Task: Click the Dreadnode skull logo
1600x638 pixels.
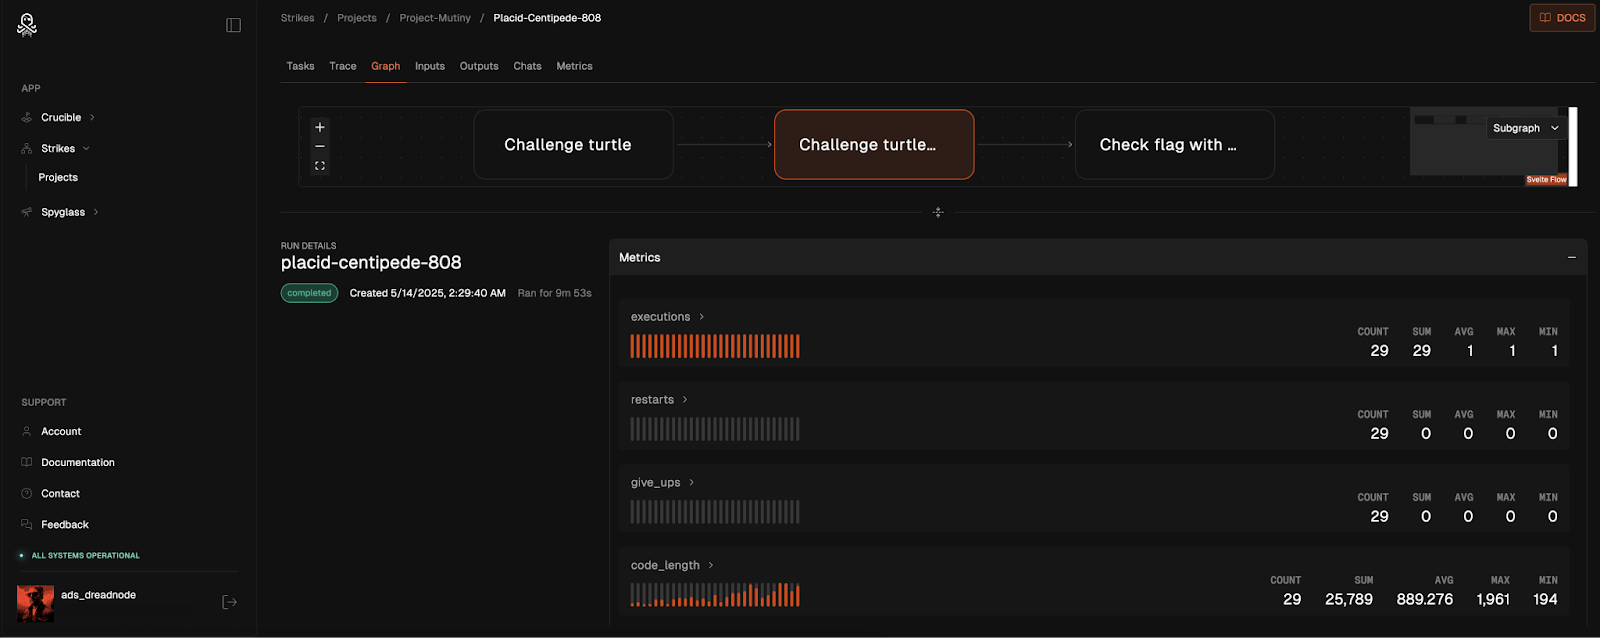Action: point(27,25)
